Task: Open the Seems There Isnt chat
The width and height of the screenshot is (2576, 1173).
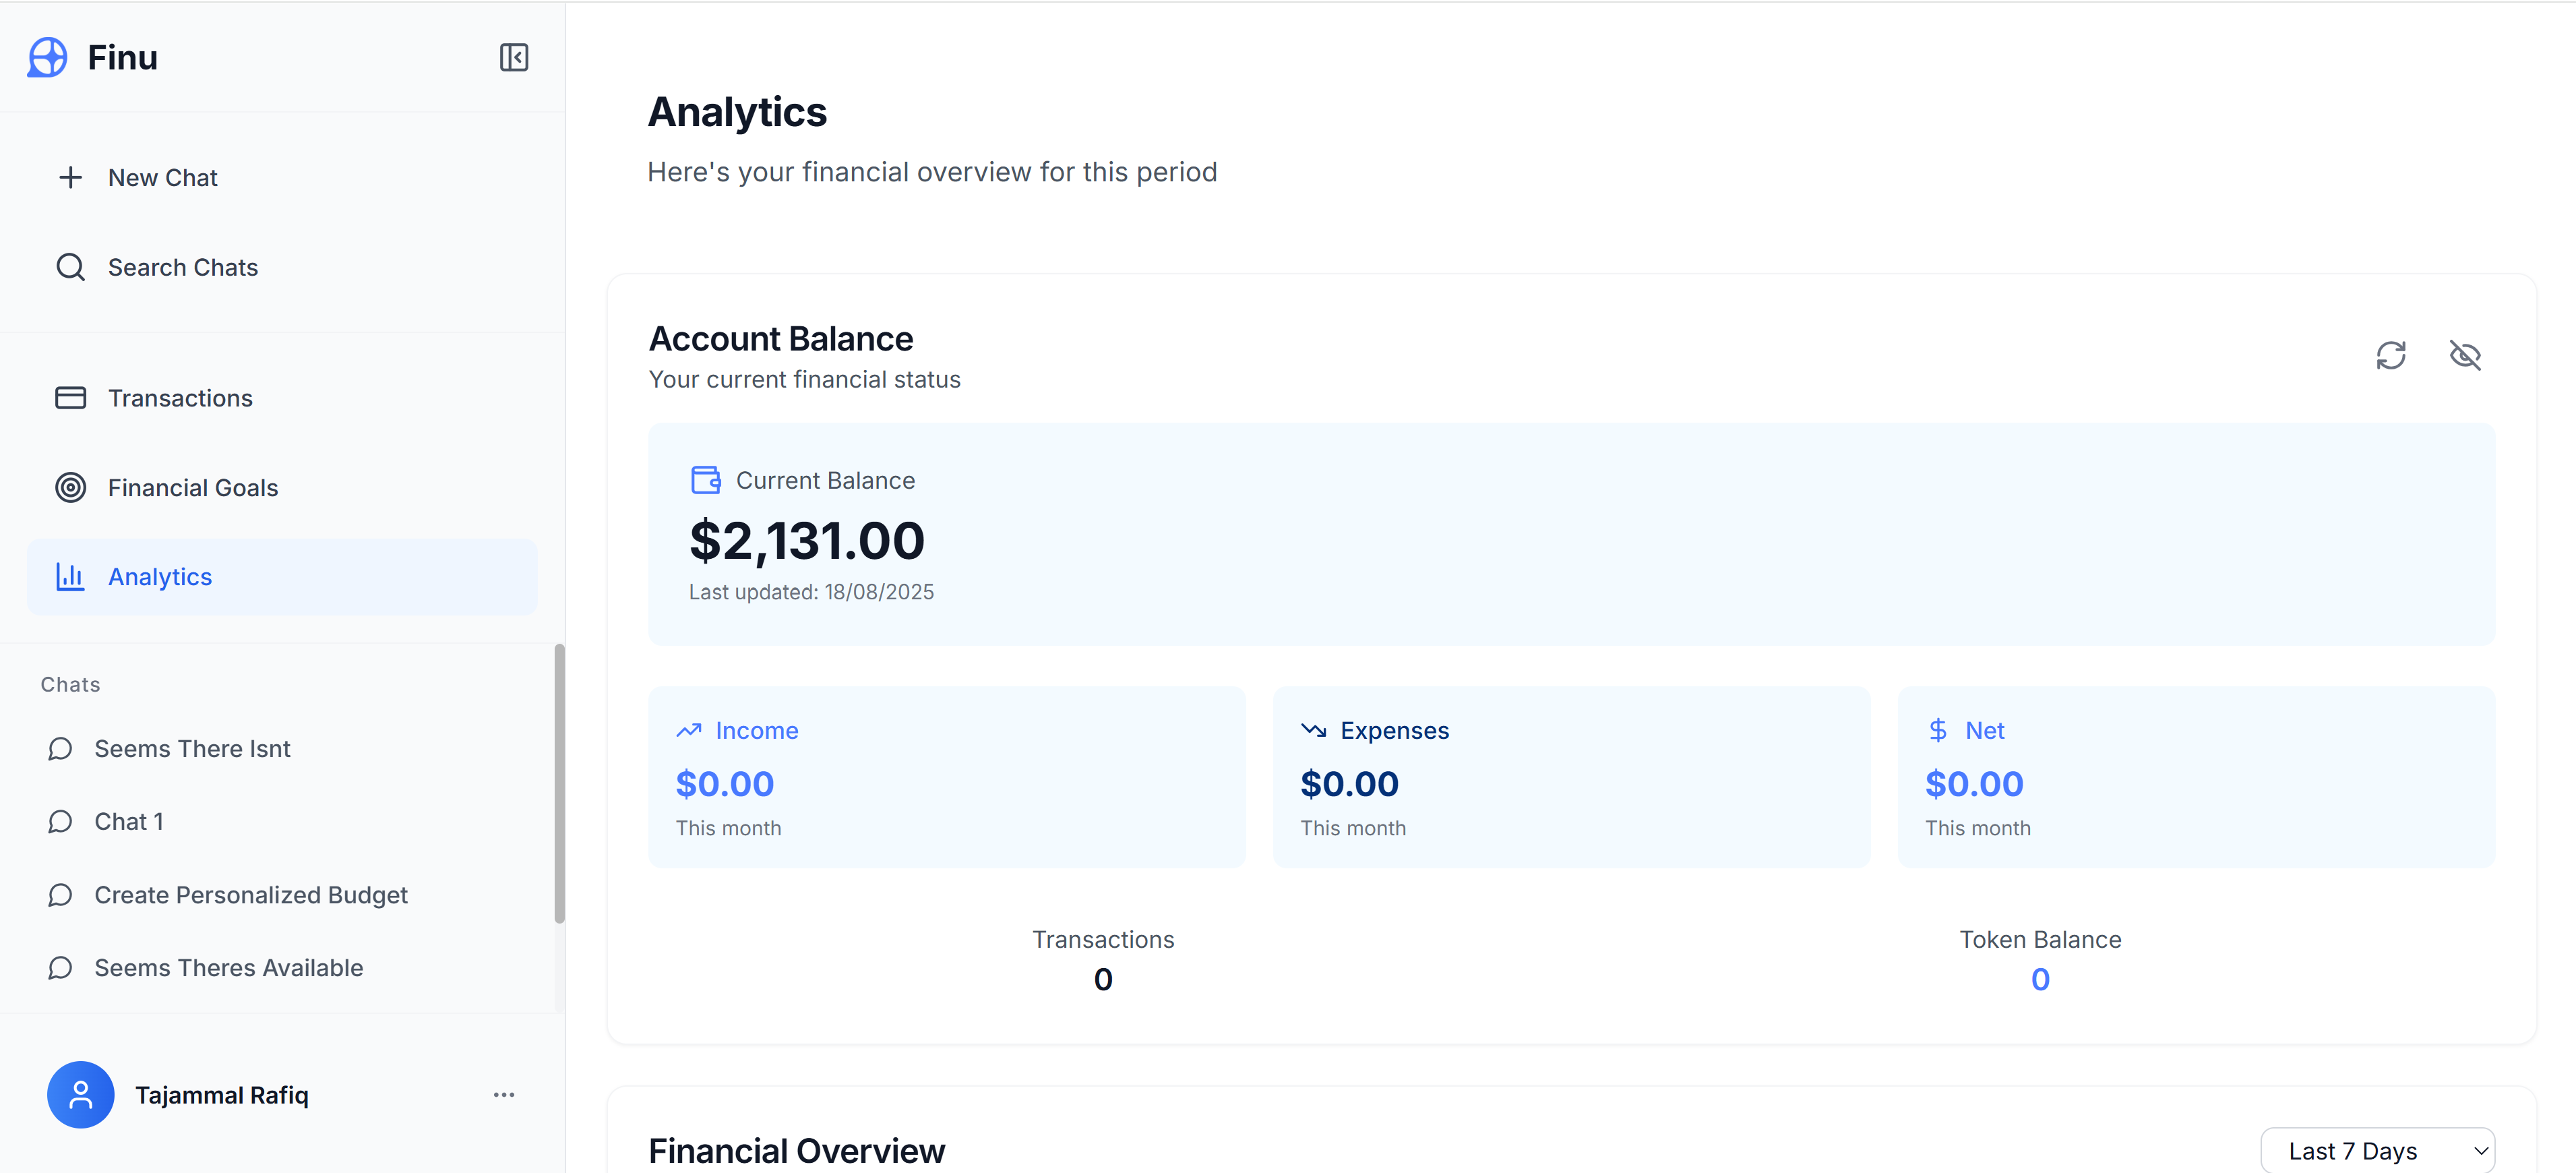Action: [x=192, y=748]
